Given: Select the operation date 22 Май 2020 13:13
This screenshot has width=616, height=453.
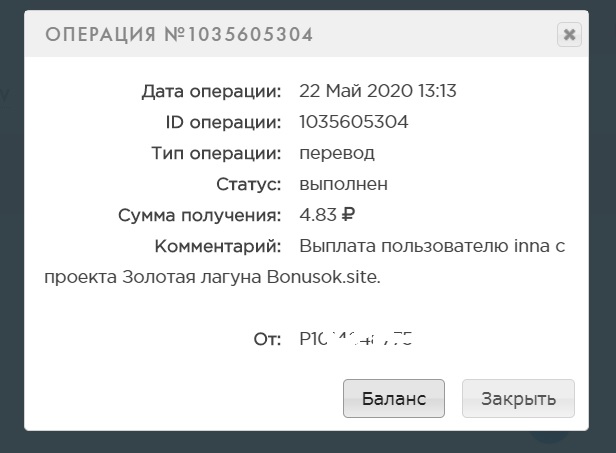Looking at the screenshot, I should click(x=377, y=91).
